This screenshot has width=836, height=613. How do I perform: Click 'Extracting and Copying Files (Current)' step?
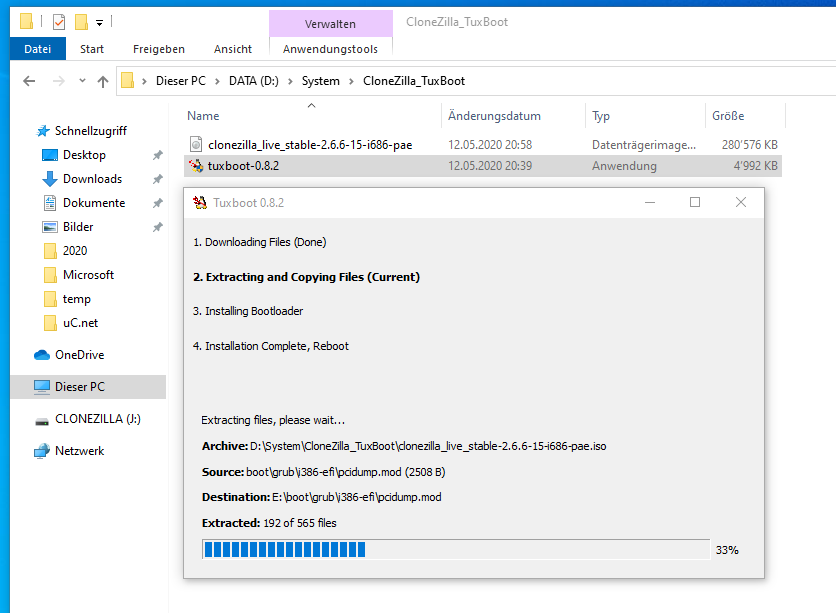pyautogui.click(x=307, y=277)
